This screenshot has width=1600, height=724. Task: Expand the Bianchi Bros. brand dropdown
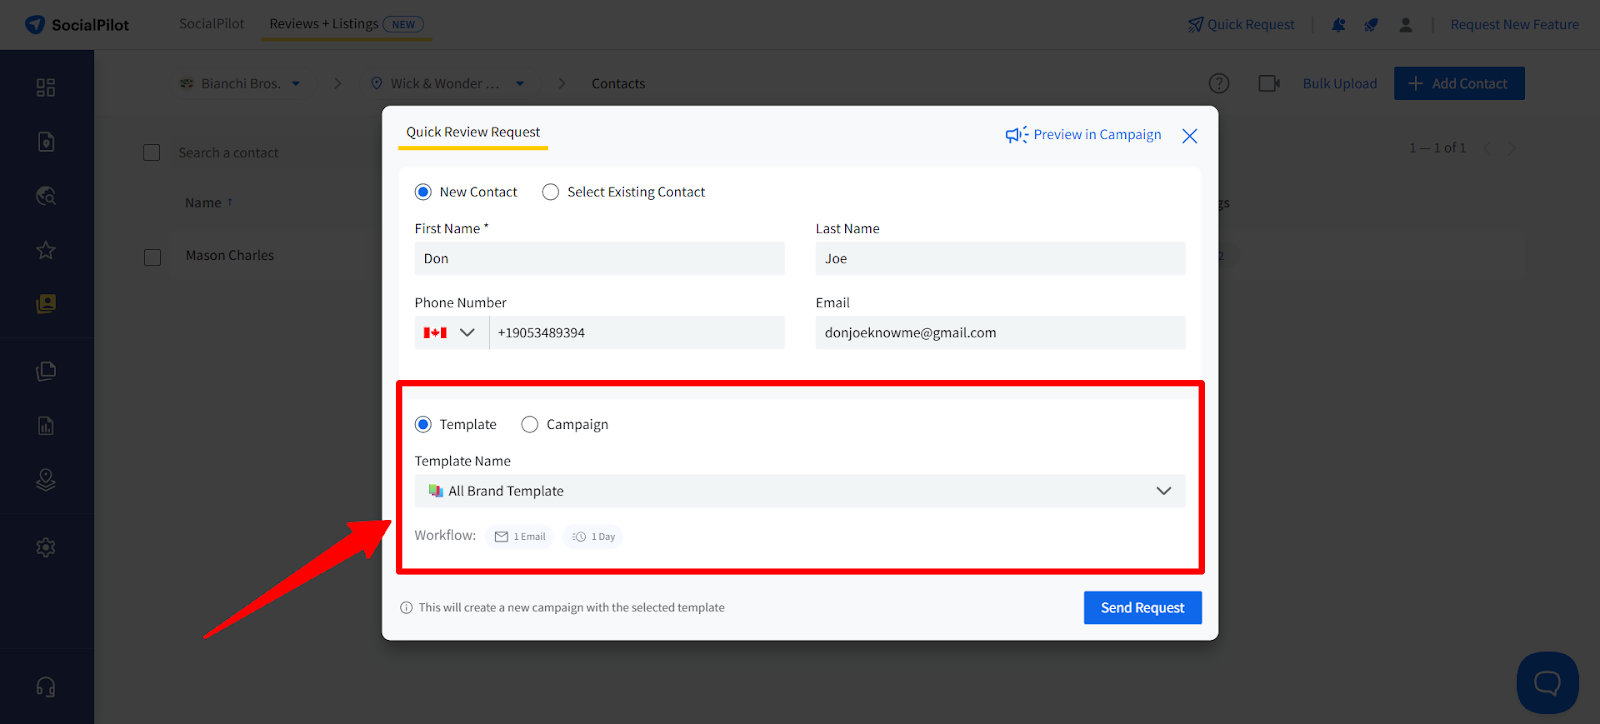240,84
